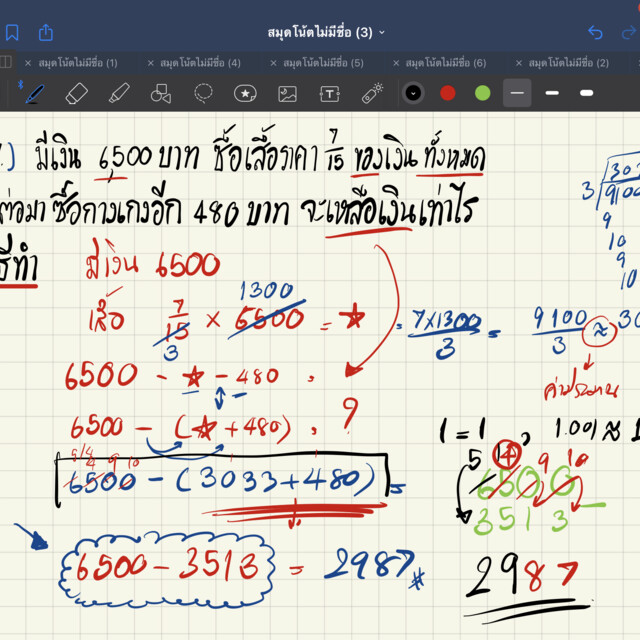Select the Pen tool
640x640 pixels.
click(x=34, y=94)
